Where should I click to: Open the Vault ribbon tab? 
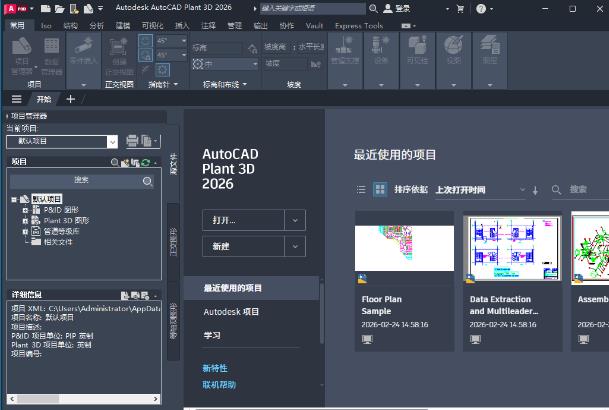pos(314,26)
